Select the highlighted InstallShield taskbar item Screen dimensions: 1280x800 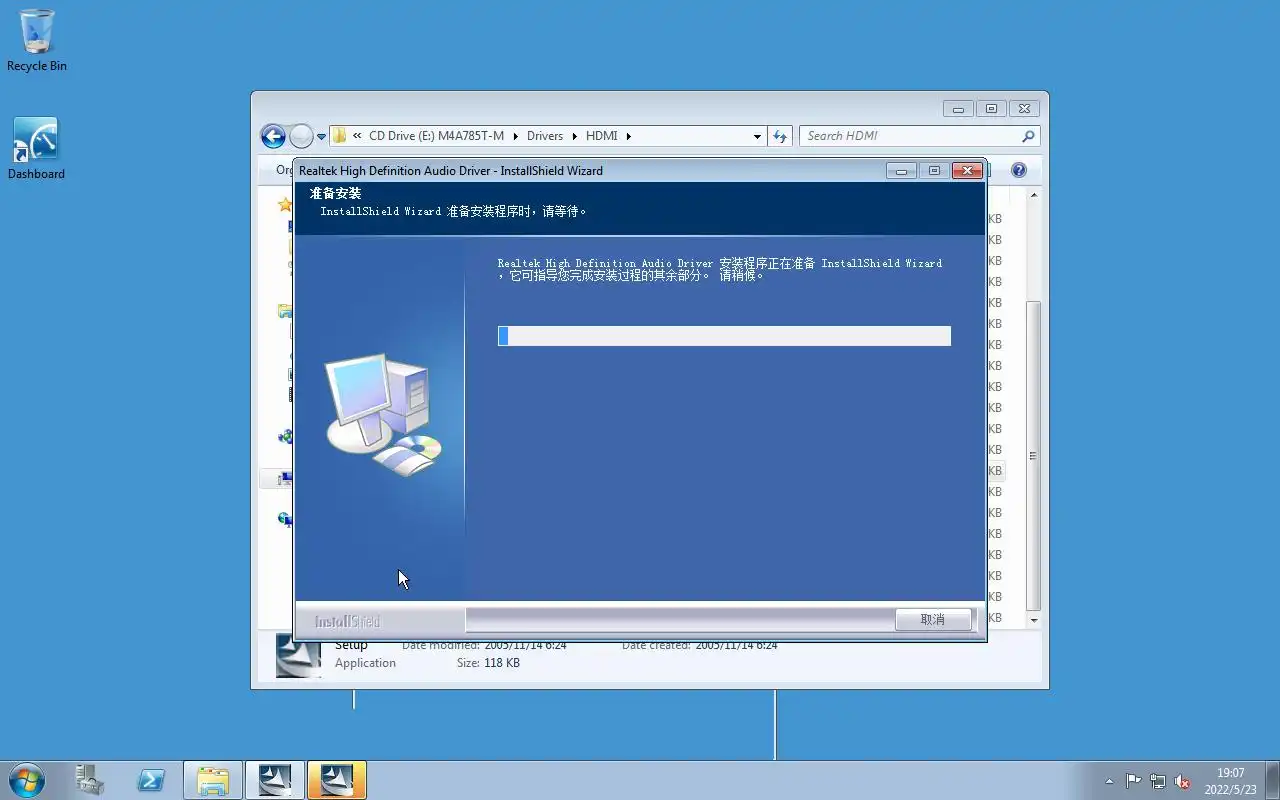tap(336, 780)
